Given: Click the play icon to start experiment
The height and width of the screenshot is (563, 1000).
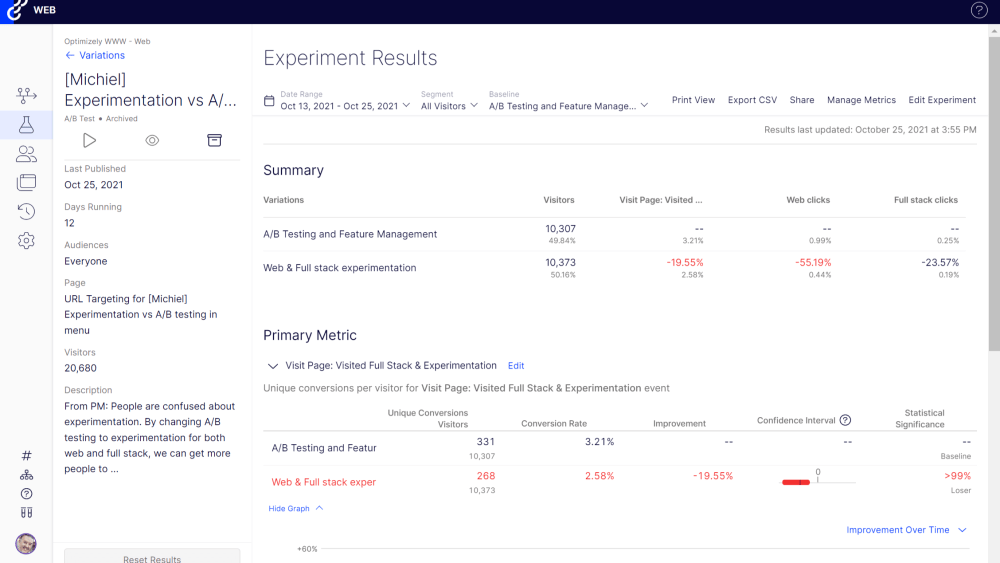Looking at the screenshot, I should click(x=89, y=140).
